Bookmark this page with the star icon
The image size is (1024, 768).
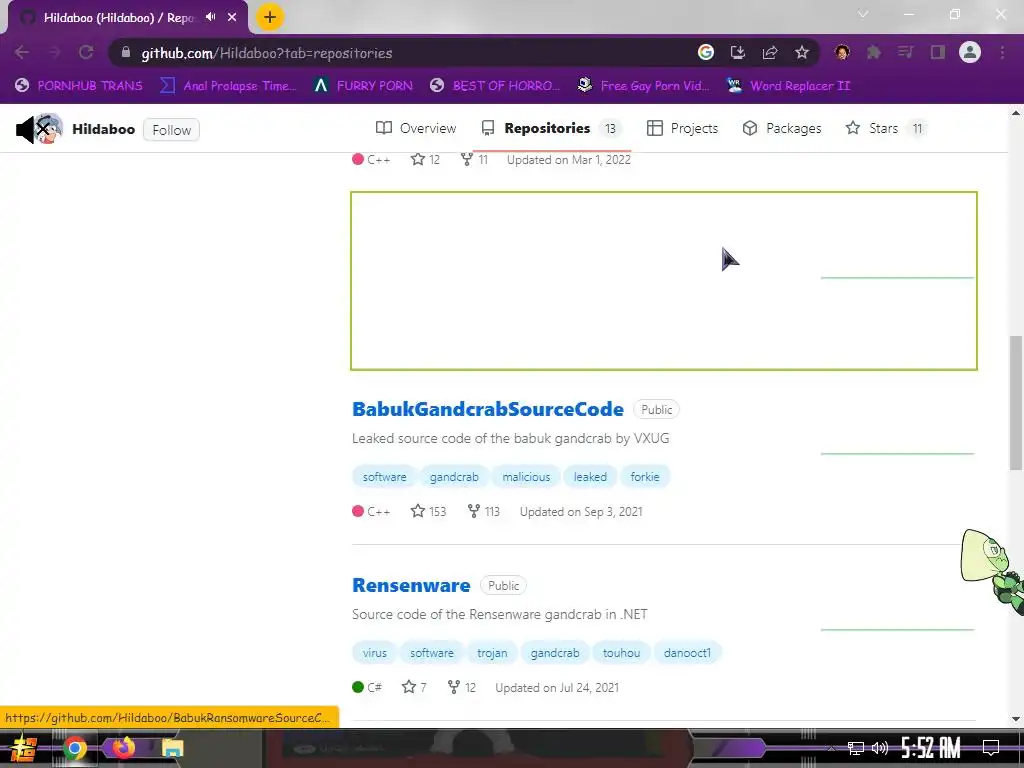[x=802, y=52]
